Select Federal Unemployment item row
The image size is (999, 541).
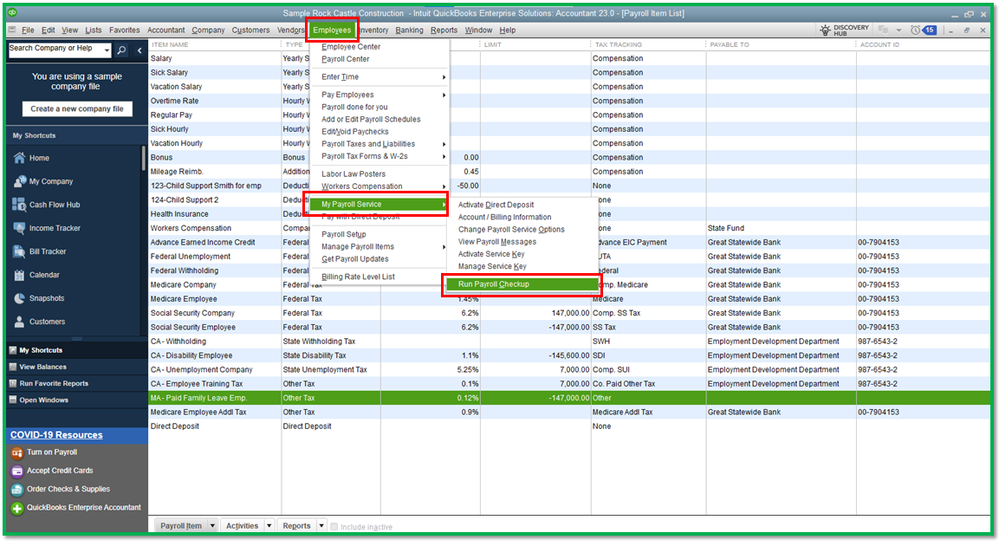570,257
